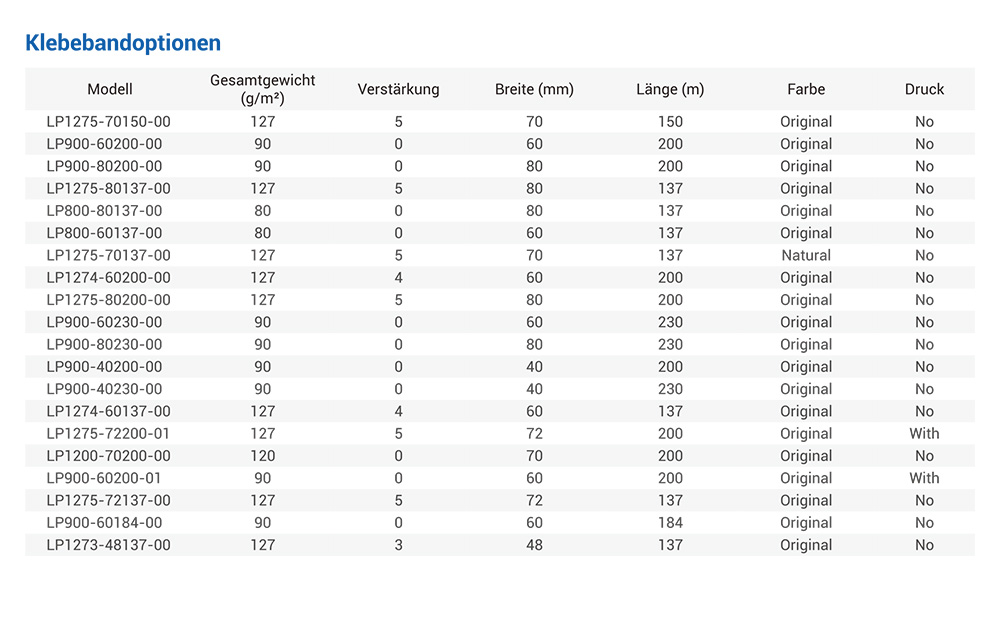
Task: Click the LP1273-48137-00 model cell
Action: pos(109,545)
